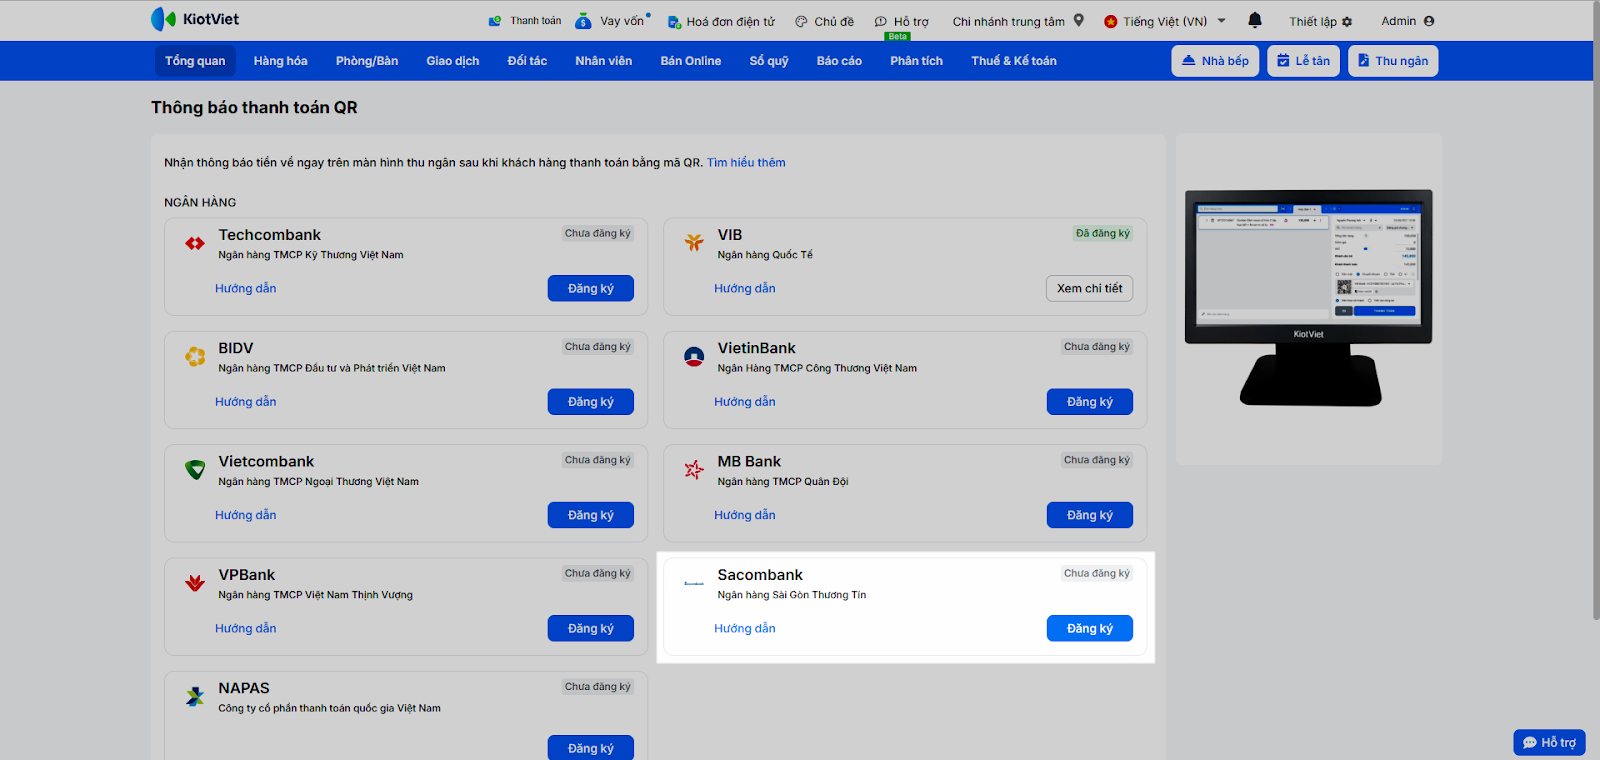The image size is (1600, 760).
Task: Click Đăng ký for VietinBank
Action: point(1090,402)
